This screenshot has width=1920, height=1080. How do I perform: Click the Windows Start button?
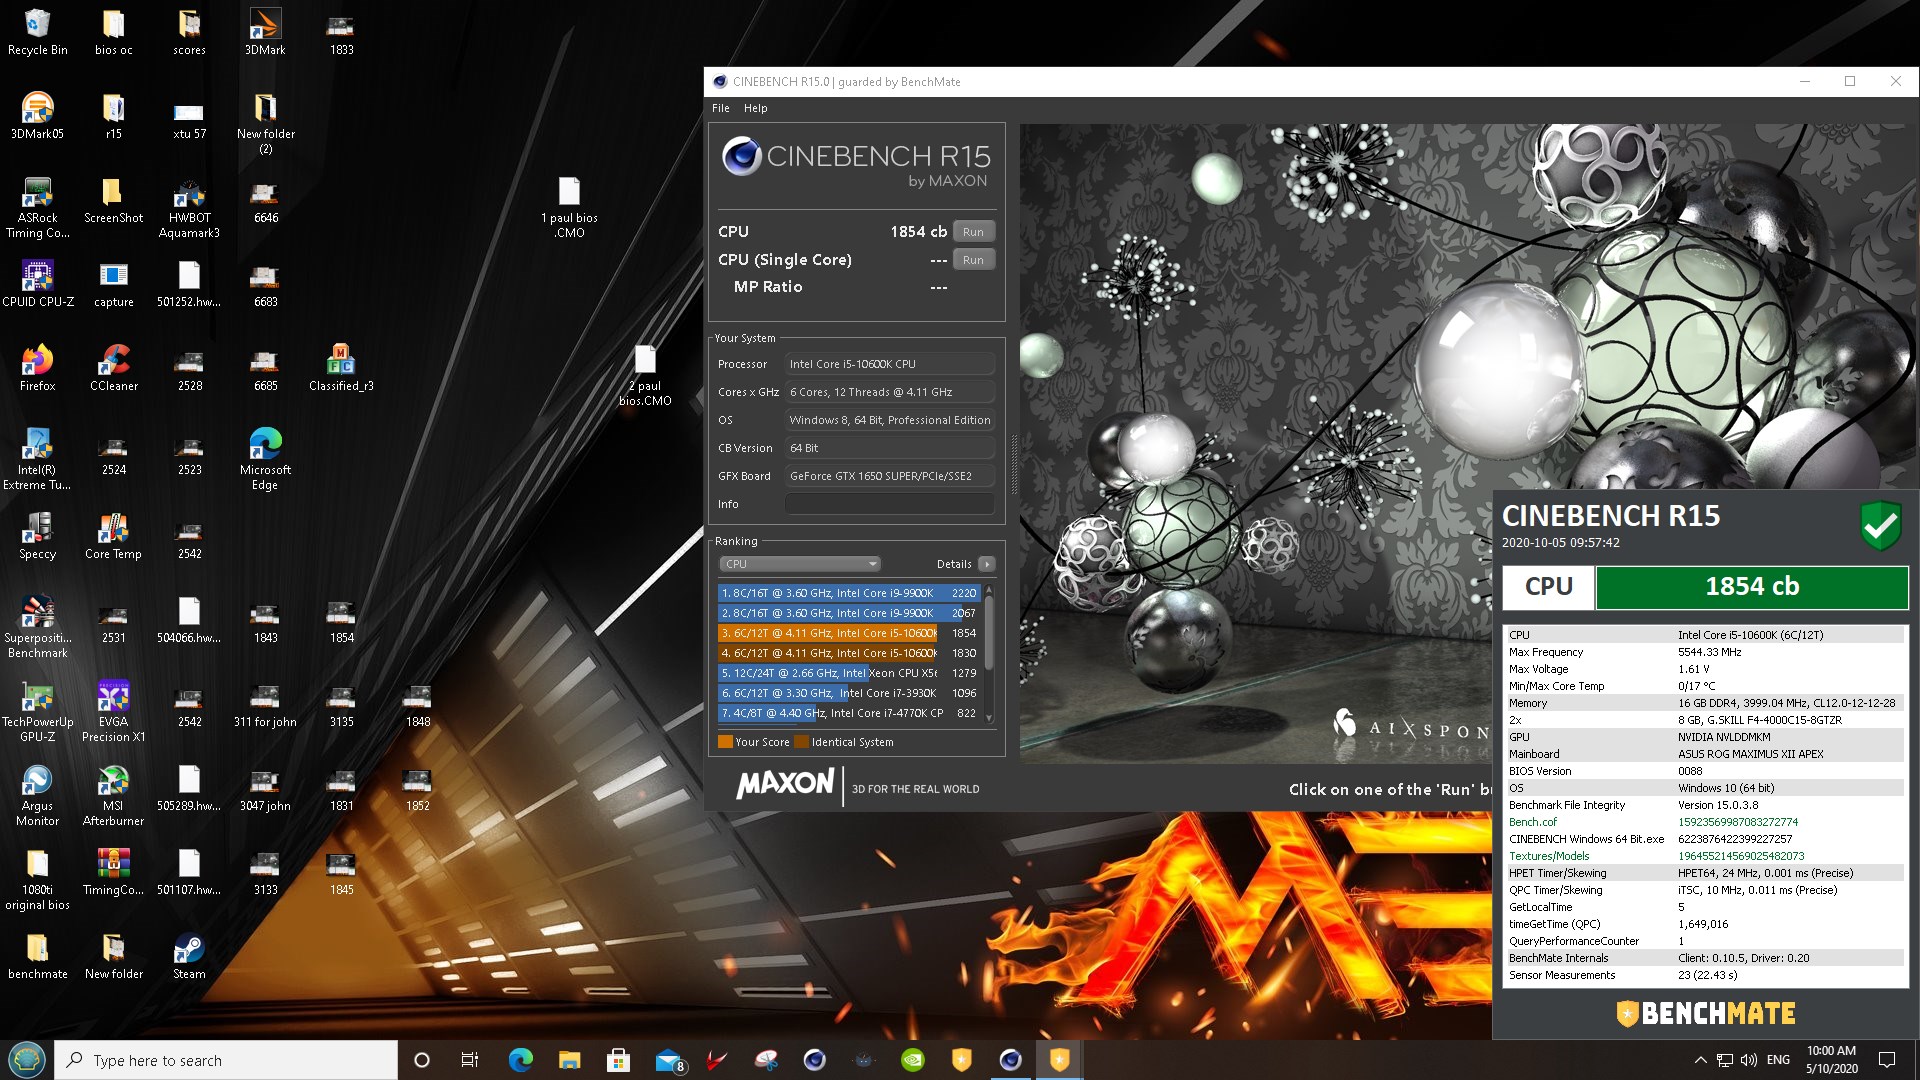27,1060
